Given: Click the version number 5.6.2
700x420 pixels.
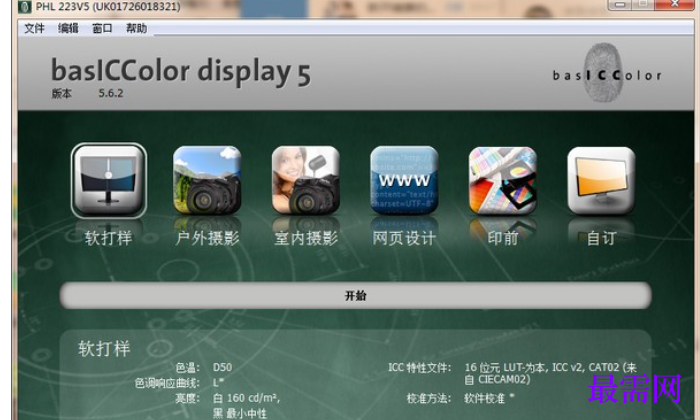Looking at the screenshot, I should pos(111,93).
